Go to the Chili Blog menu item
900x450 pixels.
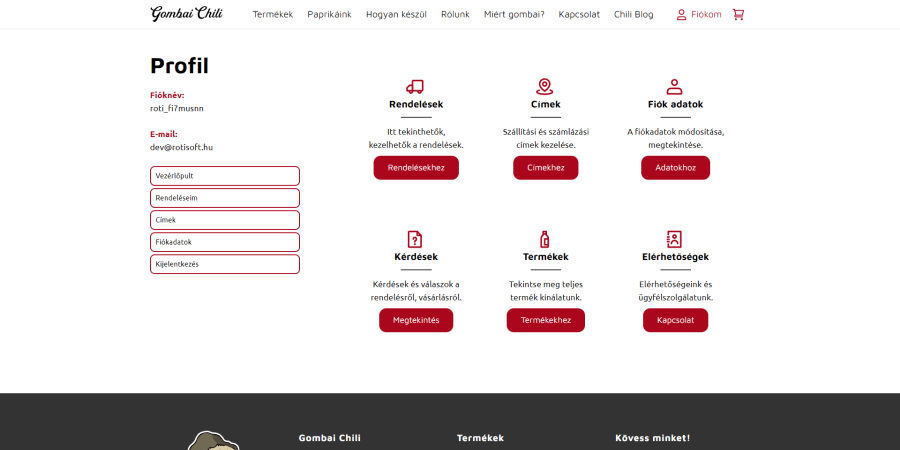(x=633, y=15)
